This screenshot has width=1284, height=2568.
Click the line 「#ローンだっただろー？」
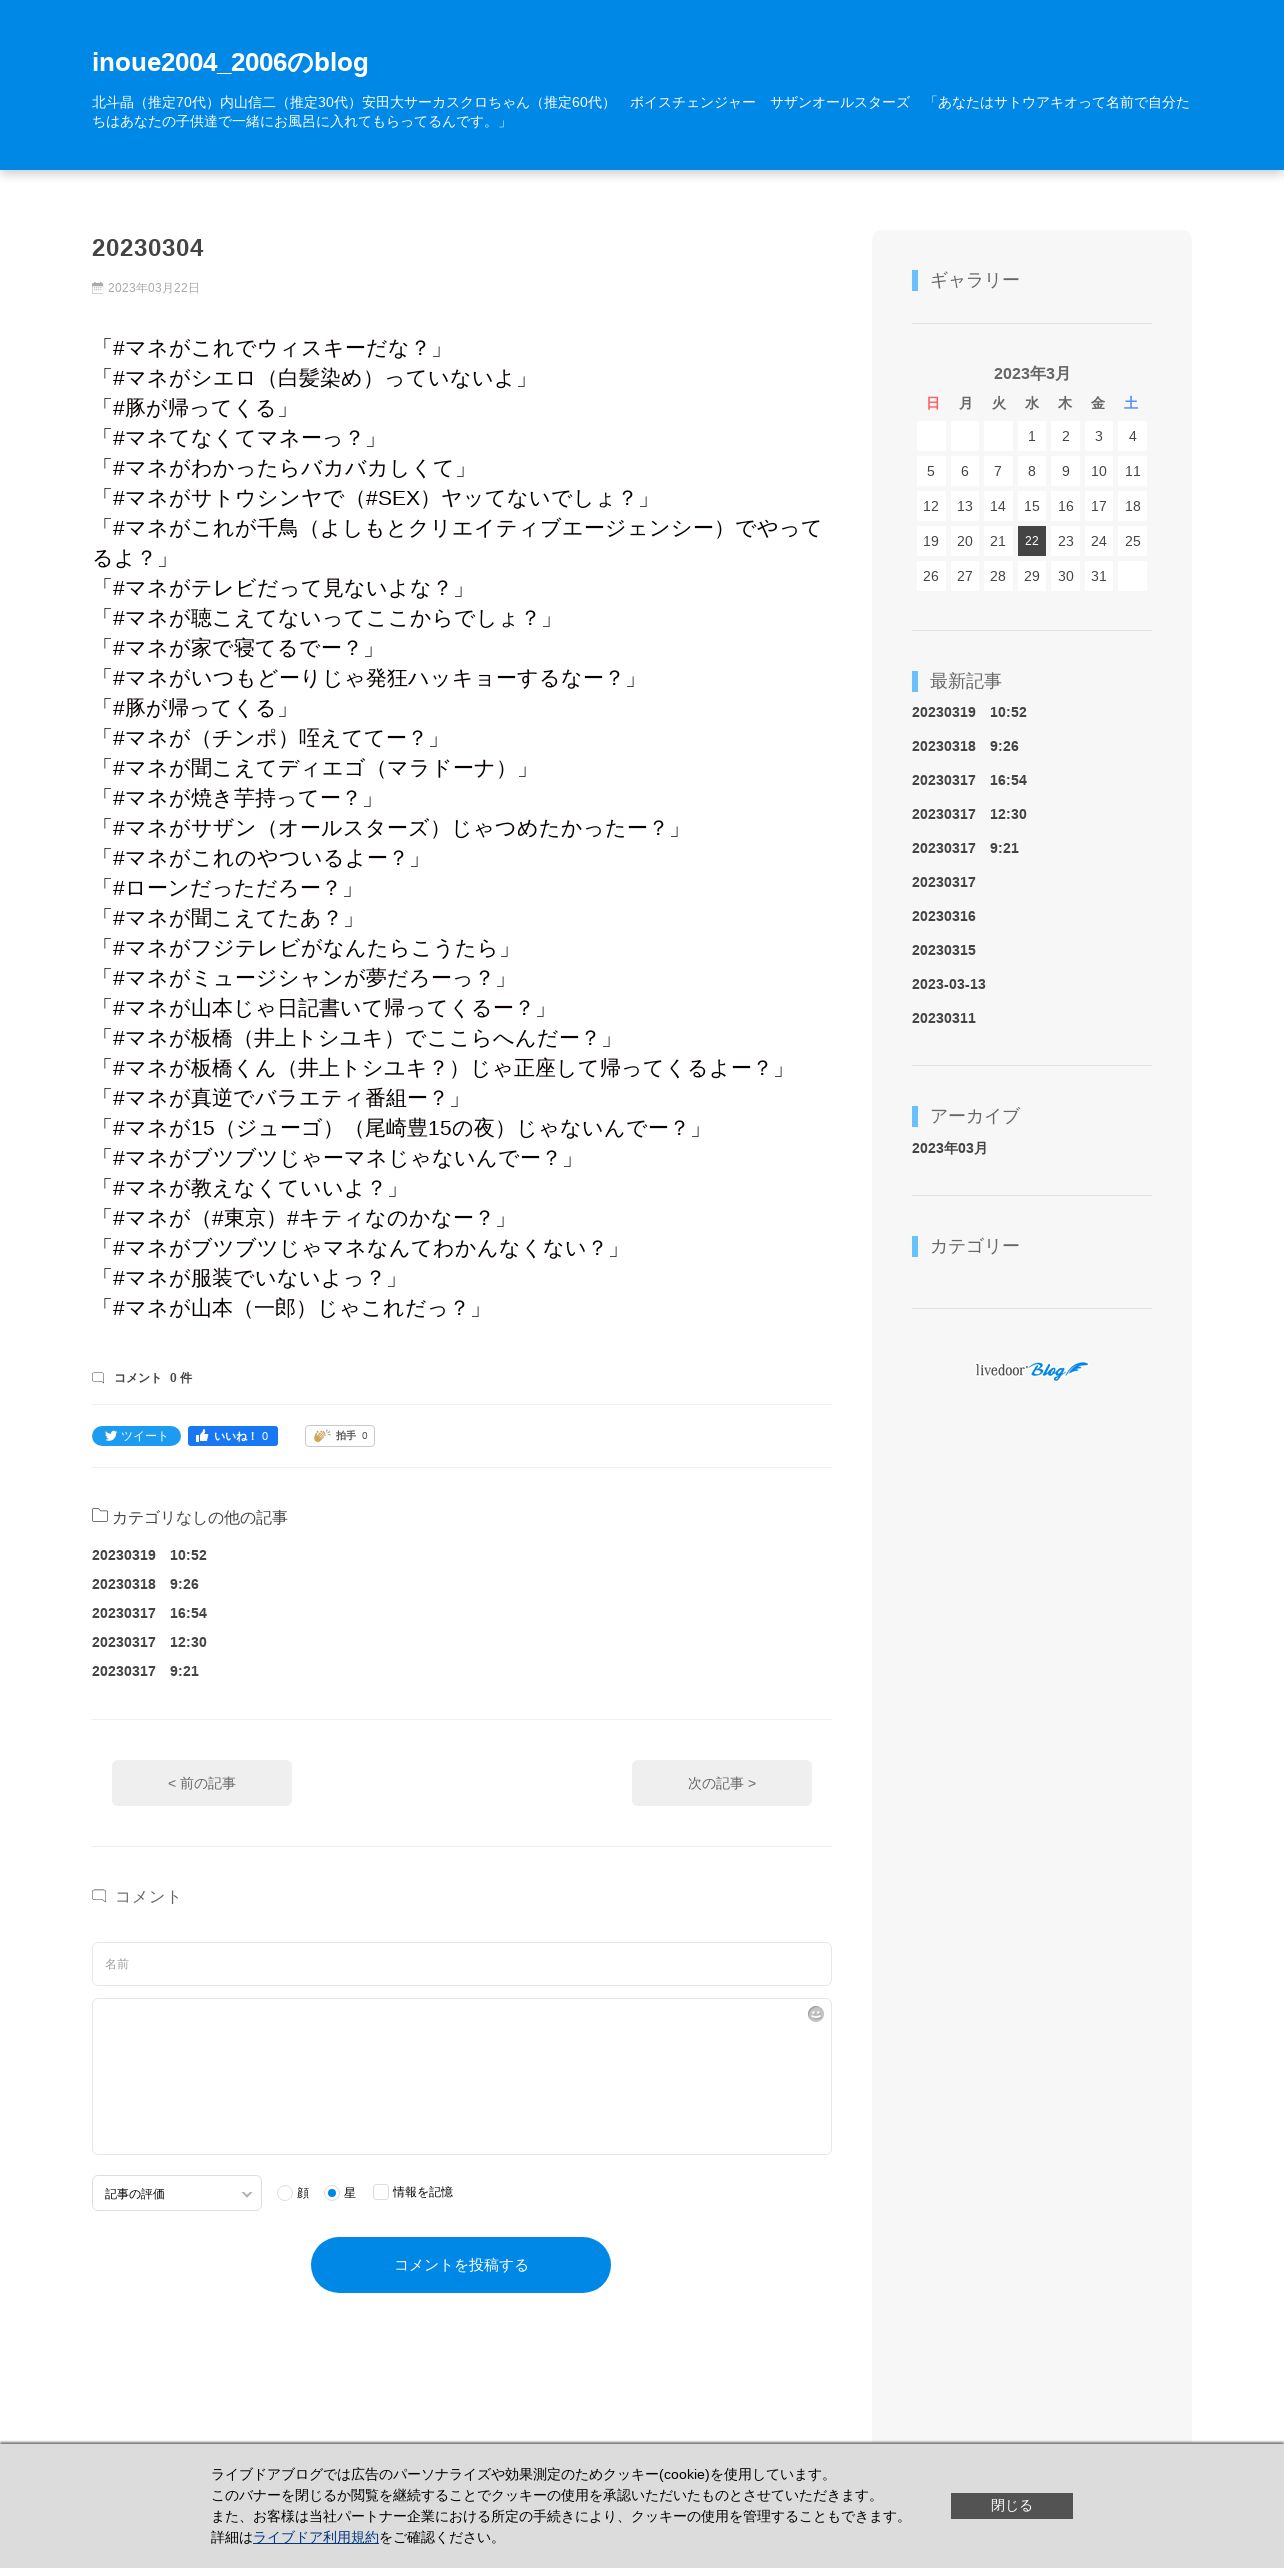coord(226,888)
